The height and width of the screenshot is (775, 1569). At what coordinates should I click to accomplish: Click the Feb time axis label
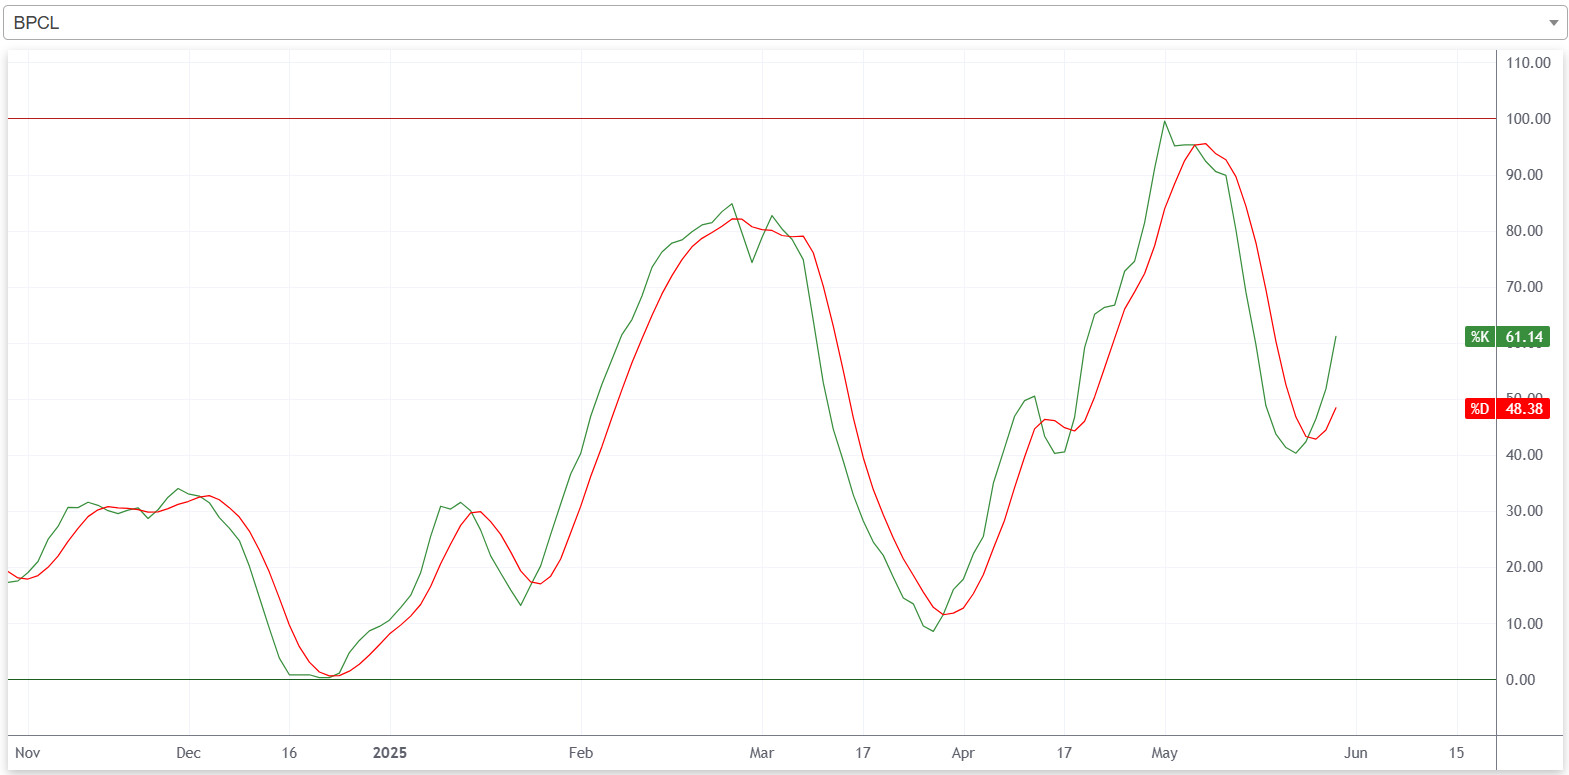(x=580, y=753)
